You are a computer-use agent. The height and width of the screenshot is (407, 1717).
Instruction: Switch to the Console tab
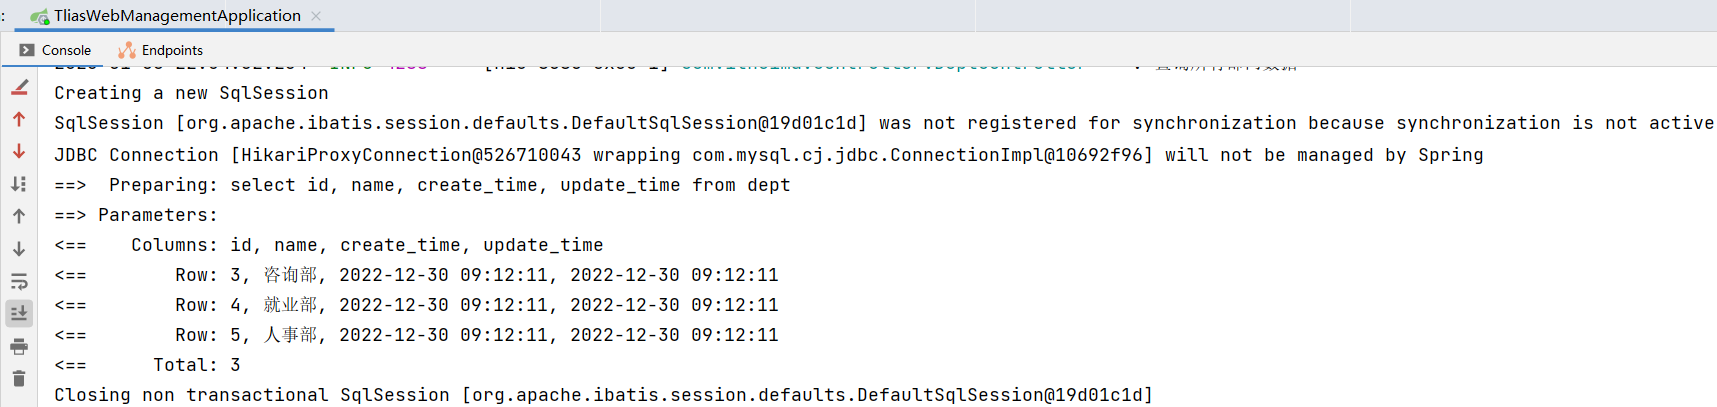tap(56, 50)
